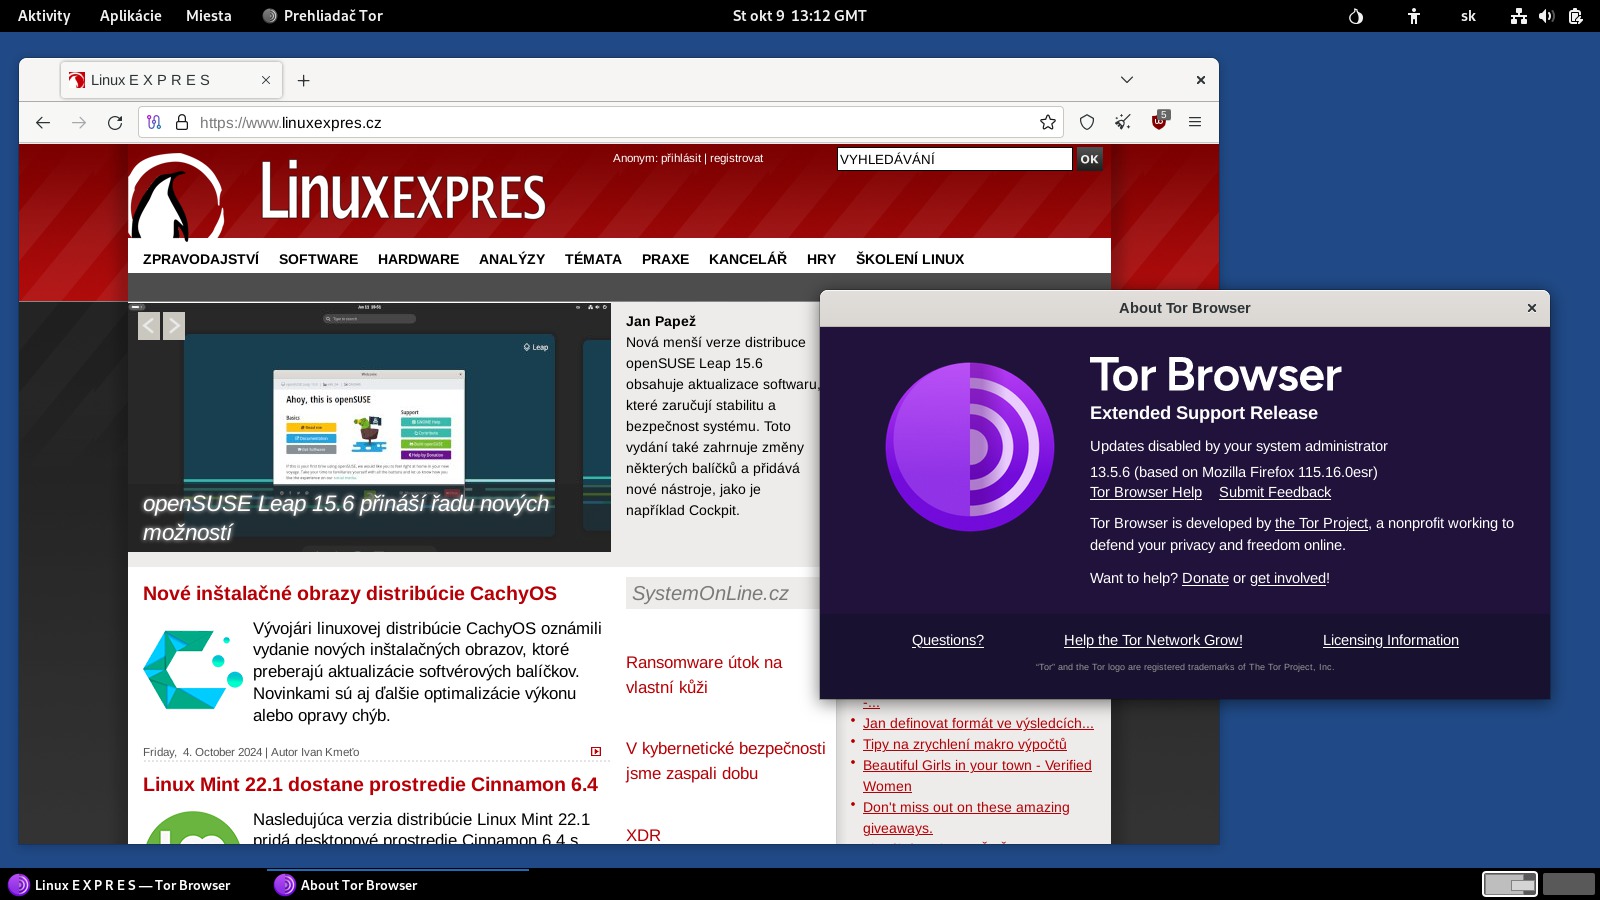Click the Donate link
This screenshot has height=900, width=1600.
[x=1205, y=578]
